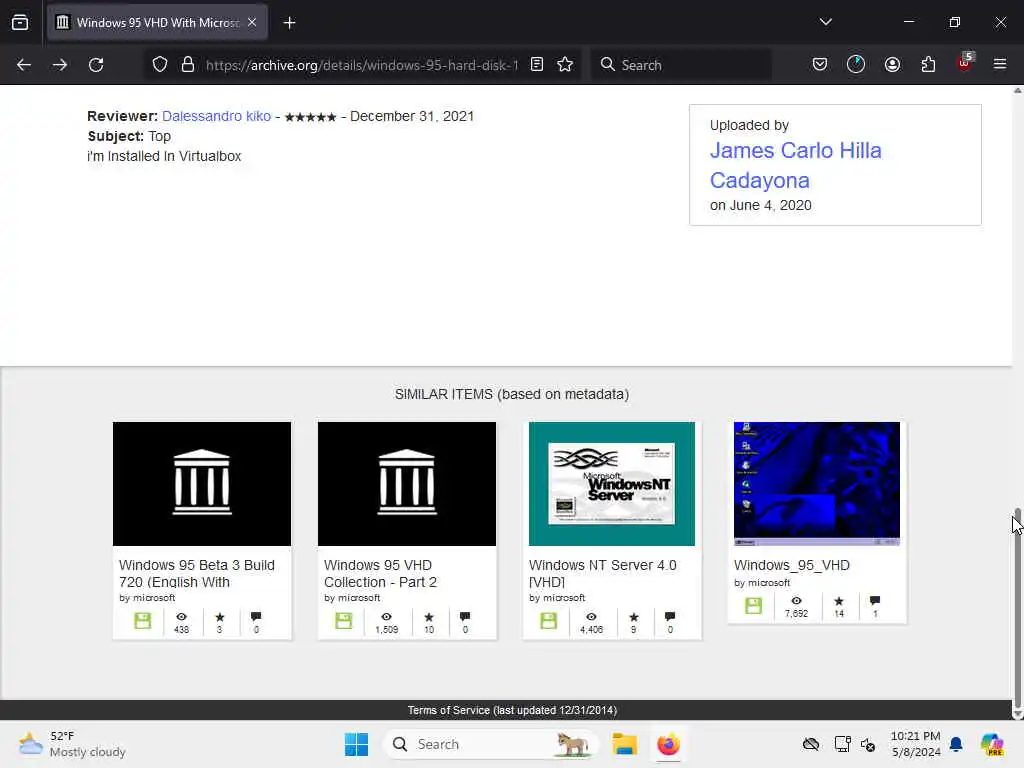1024x768 pixels.
Task: Click the Windows_95_VHD item title
Action: pyautogui.click(x=792, y=566)
